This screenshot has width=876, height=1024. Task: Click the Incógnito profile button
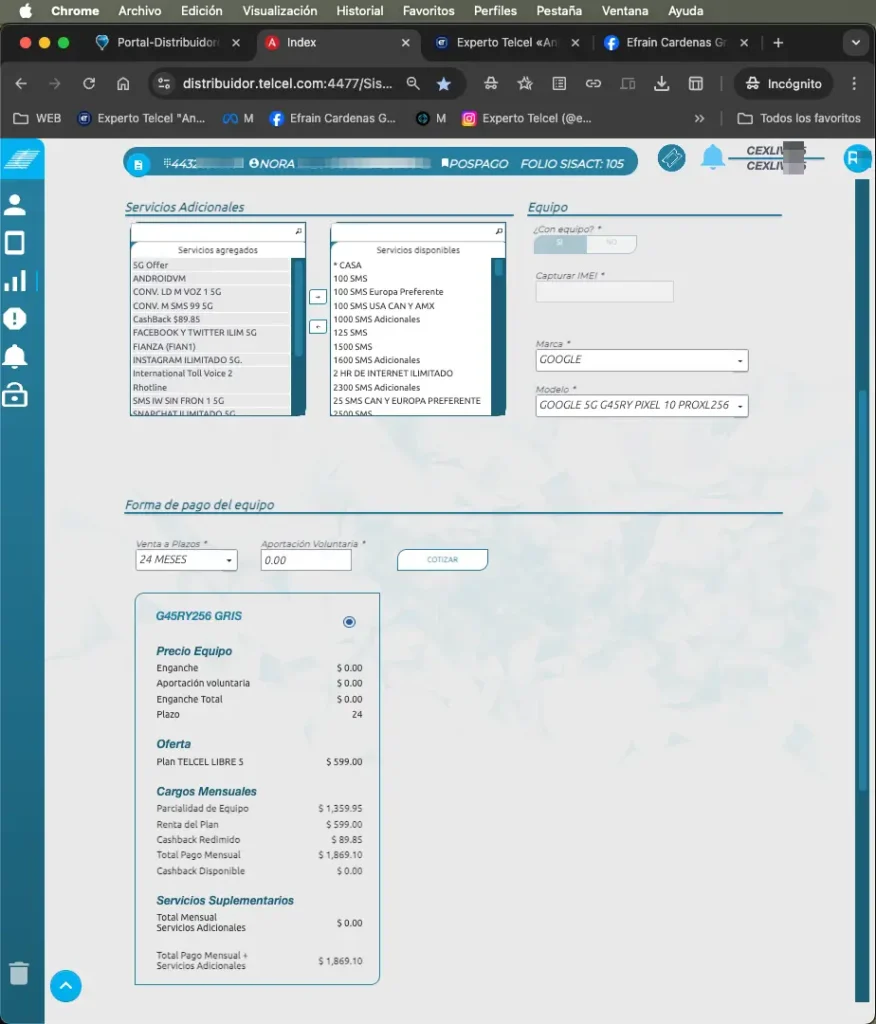[x=783, y=84]
